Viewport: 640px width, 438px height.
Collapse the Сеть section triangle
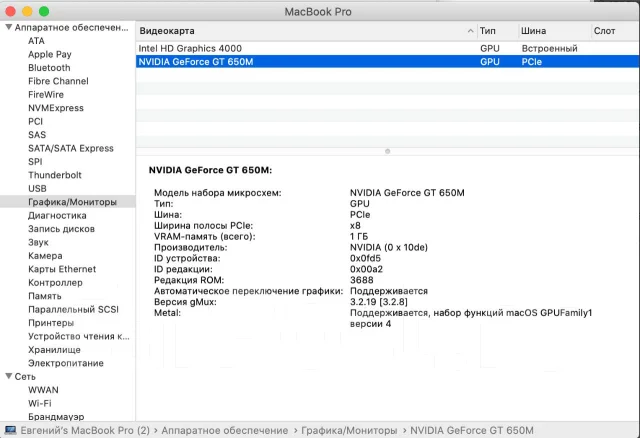pos(9,376)
